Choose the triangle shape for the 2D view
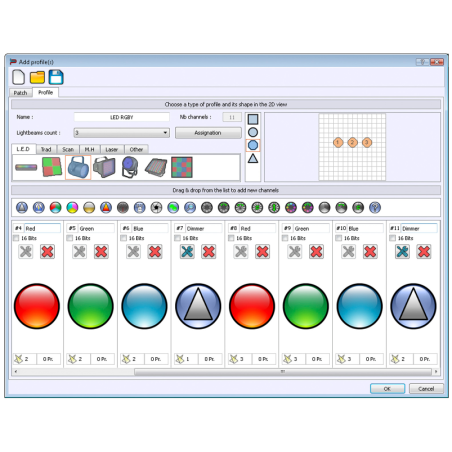The width and height of the screenshot is (452, 452). pyautogui.click(x=253, y=158)
